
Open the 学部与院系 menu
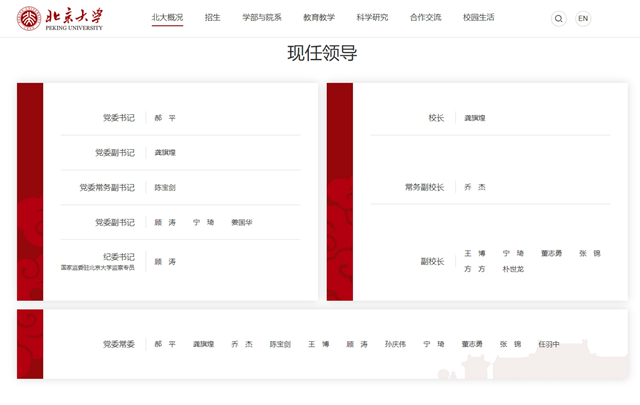tap(262, 18)
